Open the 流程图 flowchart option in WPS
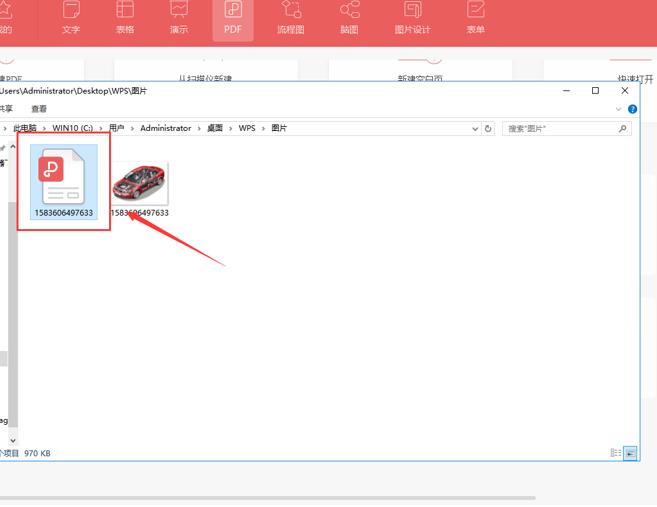Viewport: 657px width, 507px height. [x=291, y=18]
